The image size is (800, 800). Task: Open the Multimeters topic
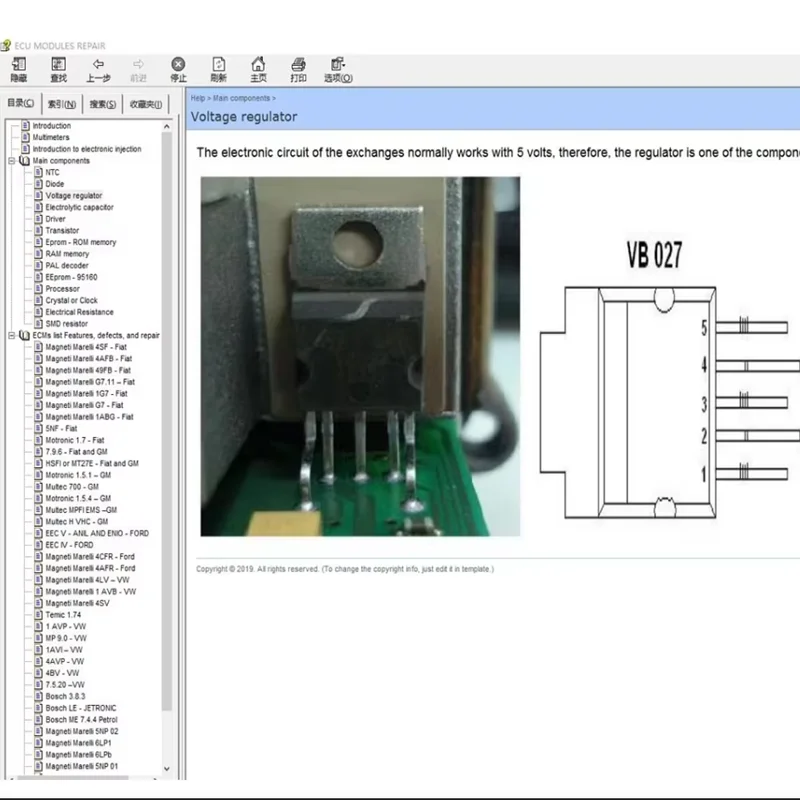[x=51, y=137]
